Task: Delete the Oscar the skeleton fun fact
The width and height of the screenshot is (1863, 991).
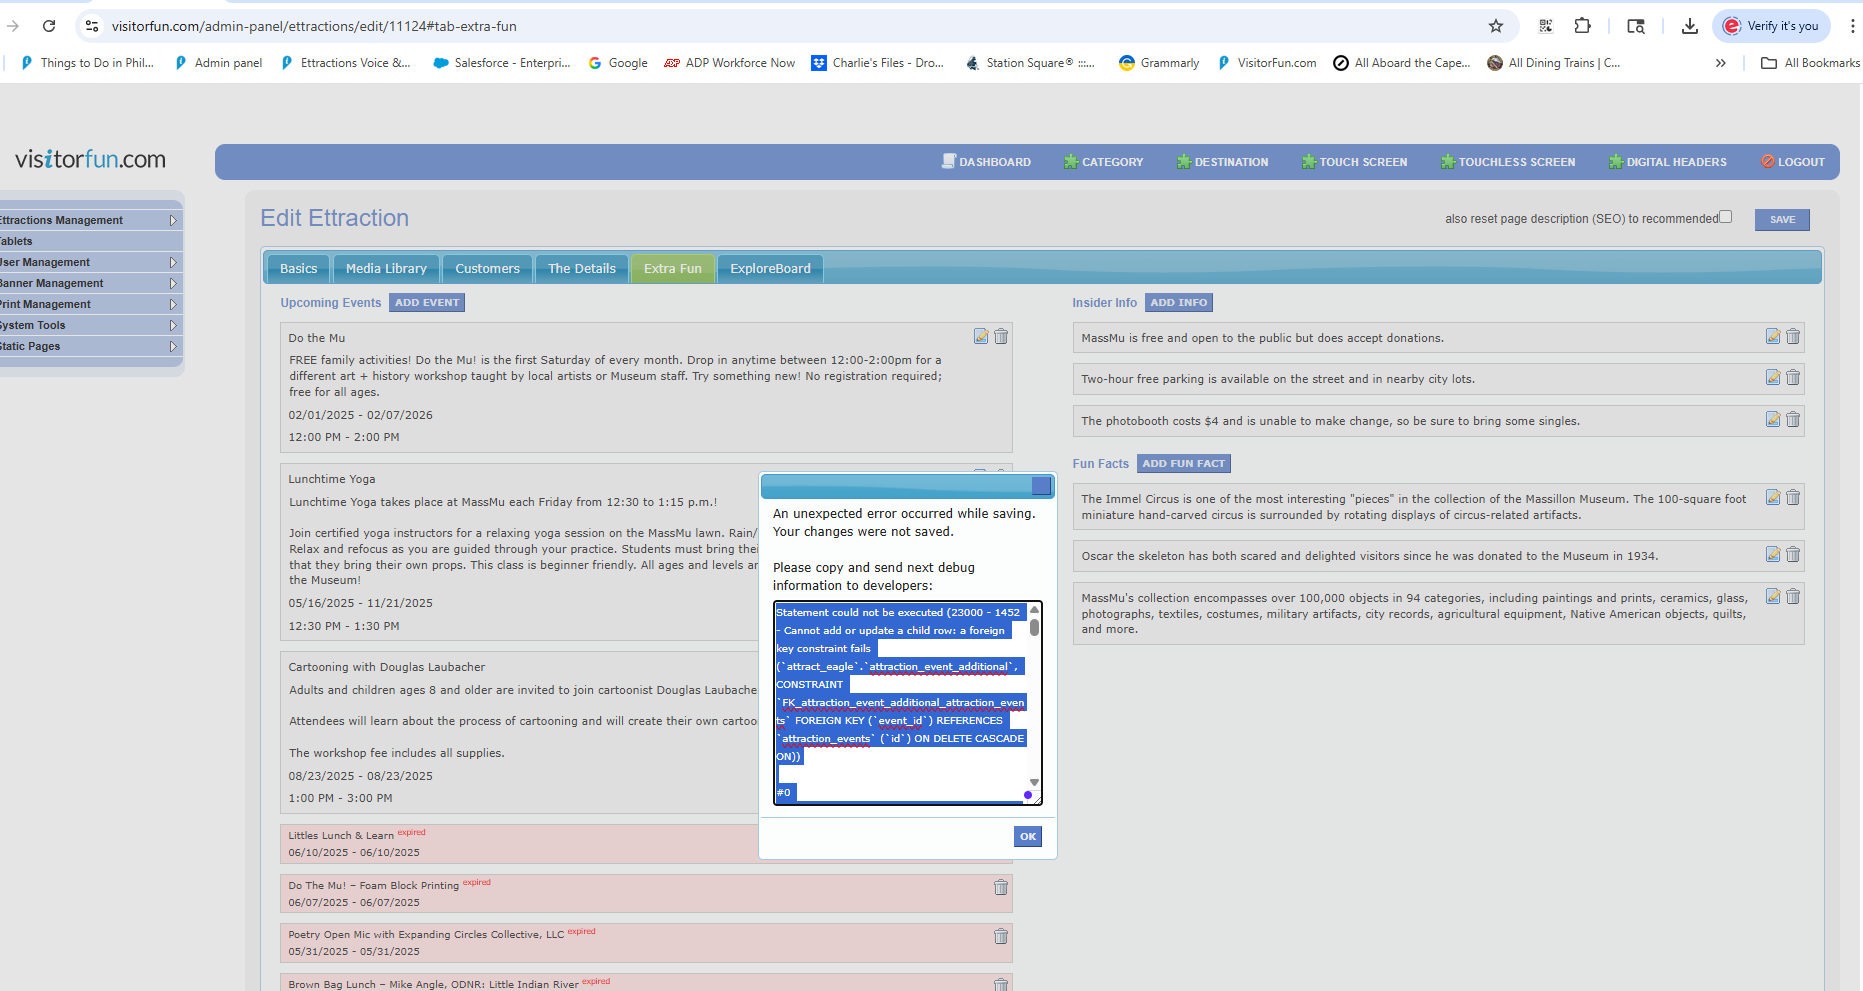Action: (1793, 555)
